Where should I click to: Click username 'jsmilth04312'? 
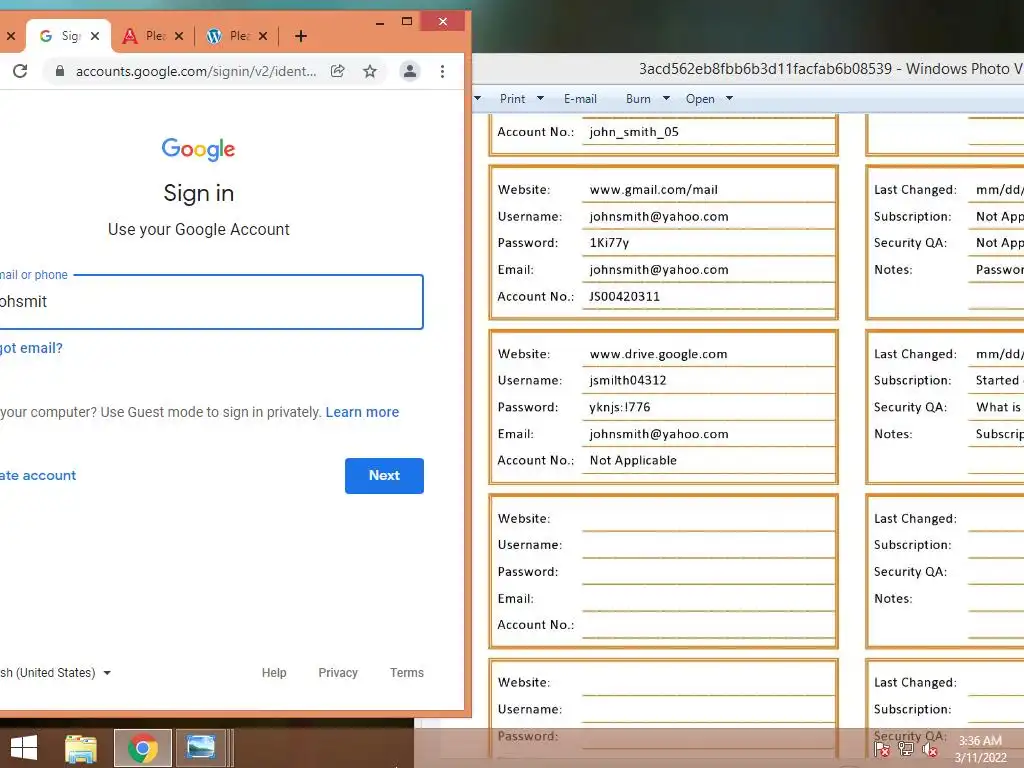coord(628,381)
